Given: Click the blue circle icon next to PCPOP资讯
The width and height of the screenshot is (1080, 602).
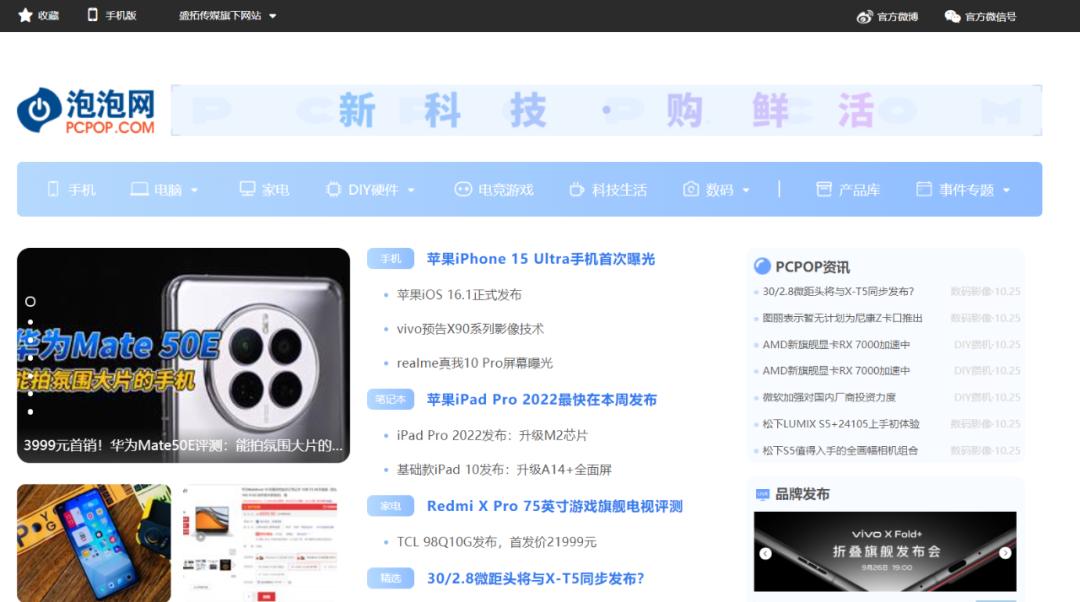Looking at the screenshot, I should tap(762, 266).
